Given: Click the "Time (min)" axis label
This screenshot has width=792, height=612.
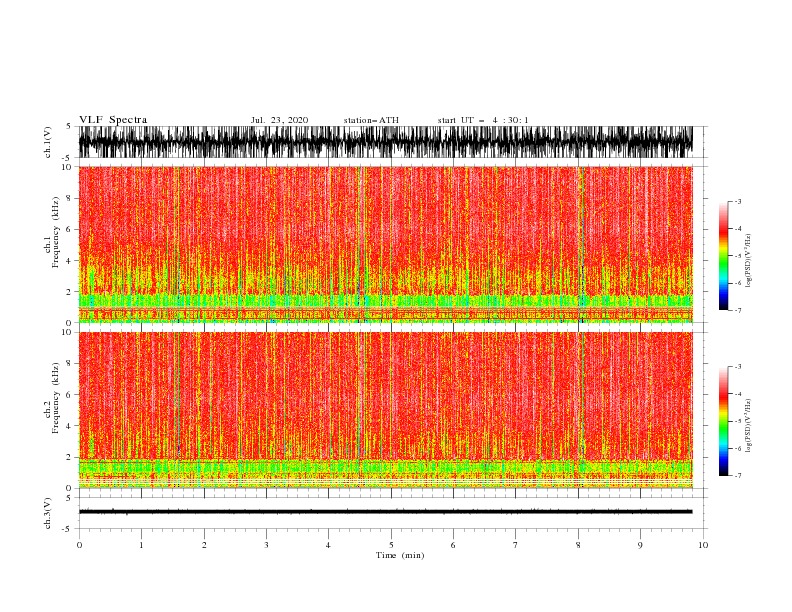Looking at the screenshot, I should pyautogui.click(x=400, y=555).
